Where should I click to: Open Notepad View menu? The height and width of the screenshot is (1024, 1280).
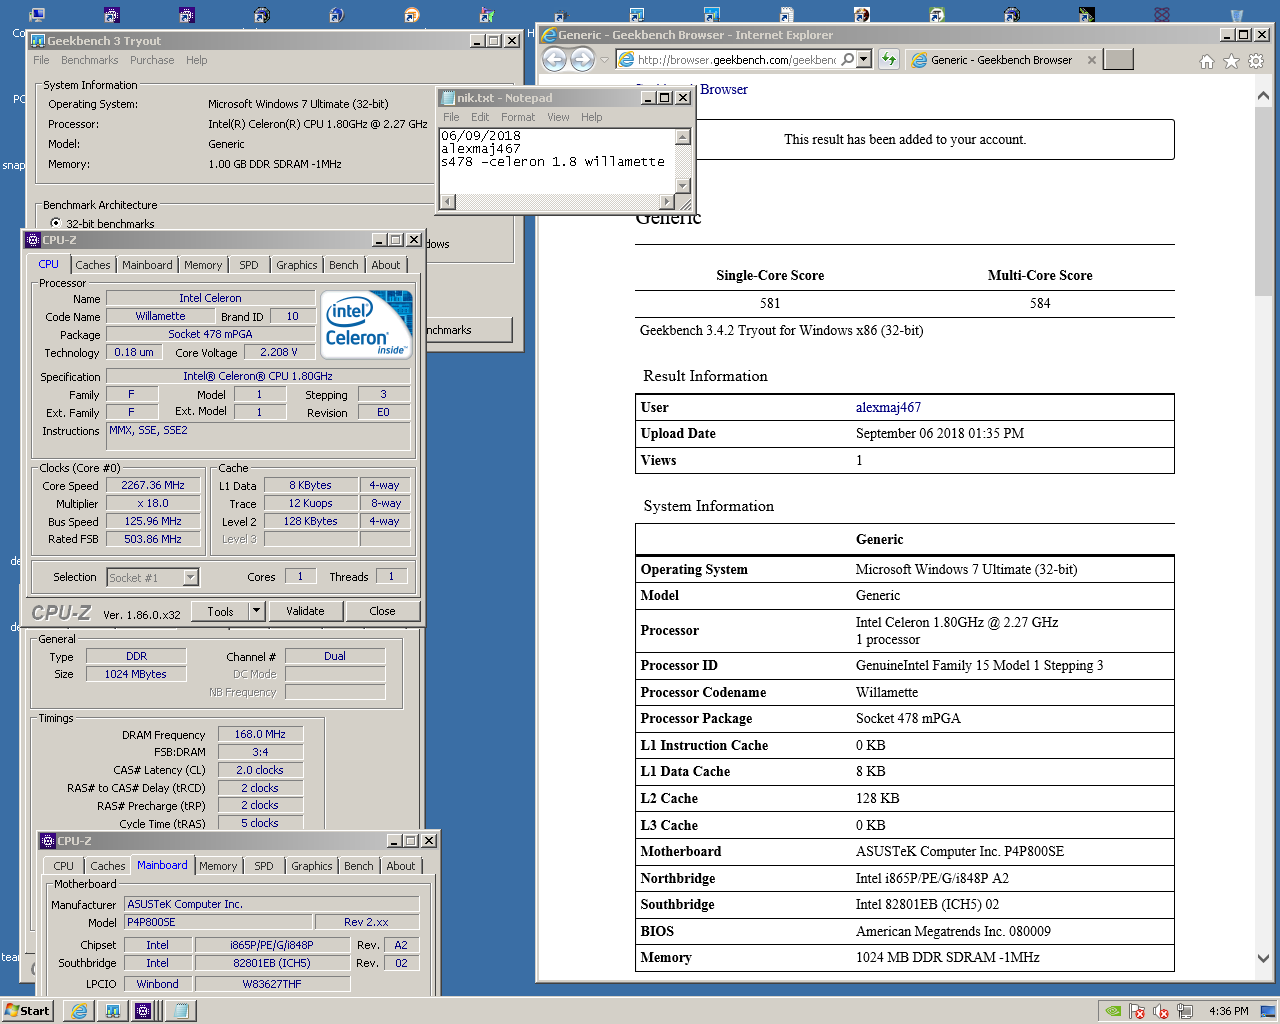pos(558,117)
